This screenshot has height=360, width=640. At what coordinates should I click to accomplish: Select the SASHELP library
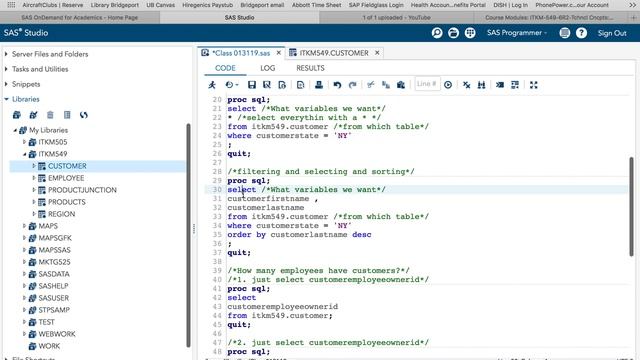tap(53, 286)
